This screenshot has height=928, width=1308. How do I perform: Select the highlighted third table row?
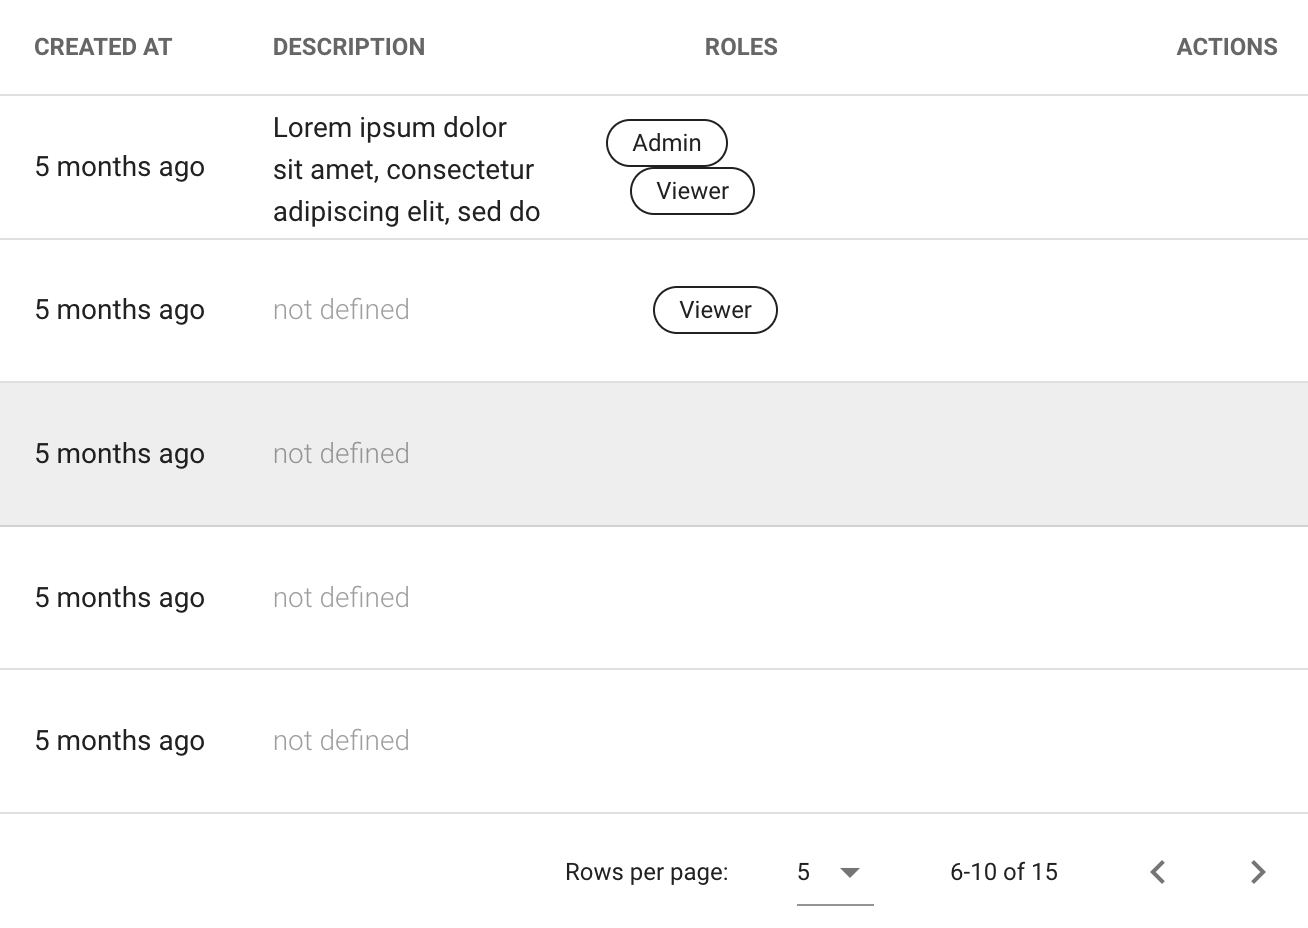654,453
